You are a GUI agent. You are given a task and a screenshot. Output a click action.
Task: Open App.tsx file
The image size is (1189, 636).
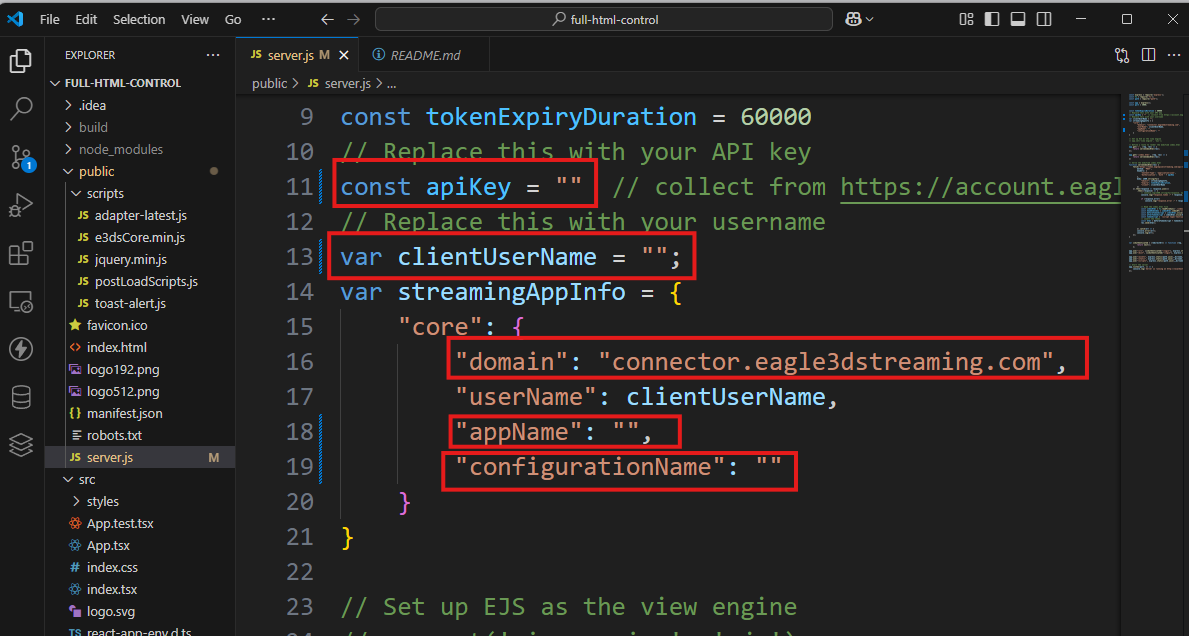[140, 546]
